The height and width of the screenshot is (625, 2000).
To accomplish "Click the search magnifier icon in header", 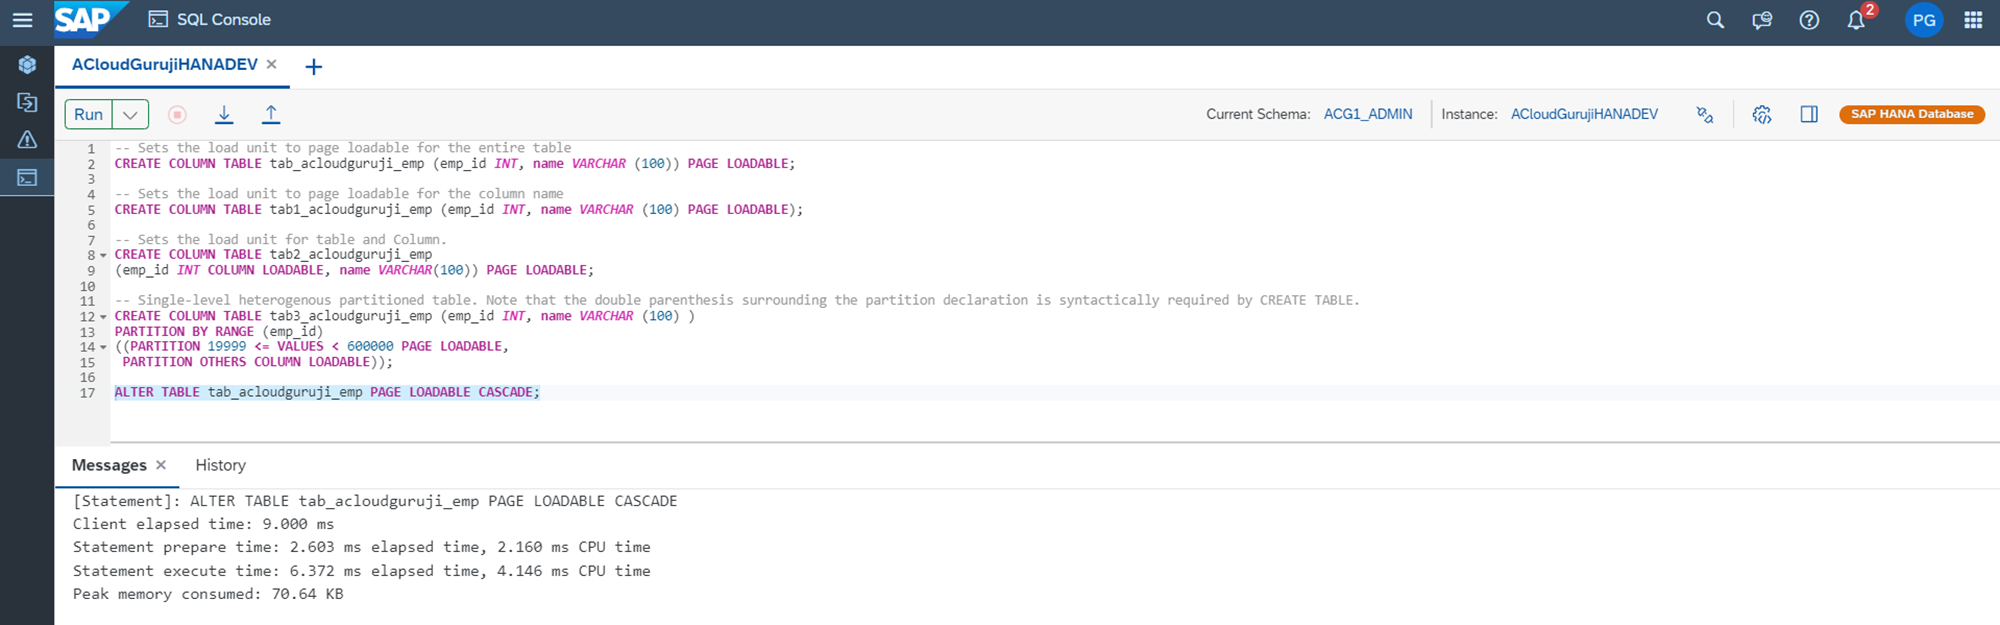I will pyautogui.click(x=1715, y=20).
